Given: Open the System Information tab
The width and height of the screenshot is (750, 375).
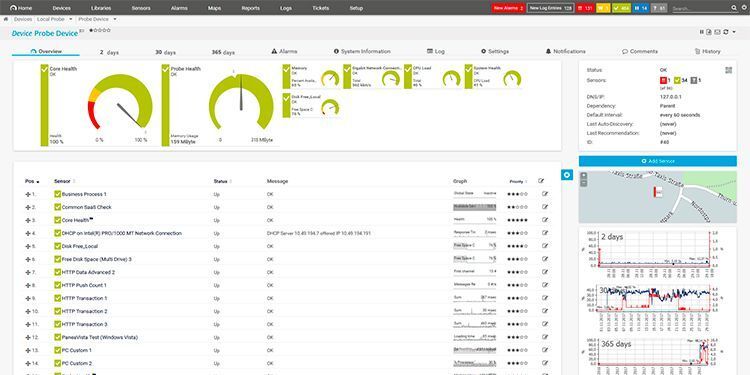Looking at the screenshot, I should tap(362, 51).
